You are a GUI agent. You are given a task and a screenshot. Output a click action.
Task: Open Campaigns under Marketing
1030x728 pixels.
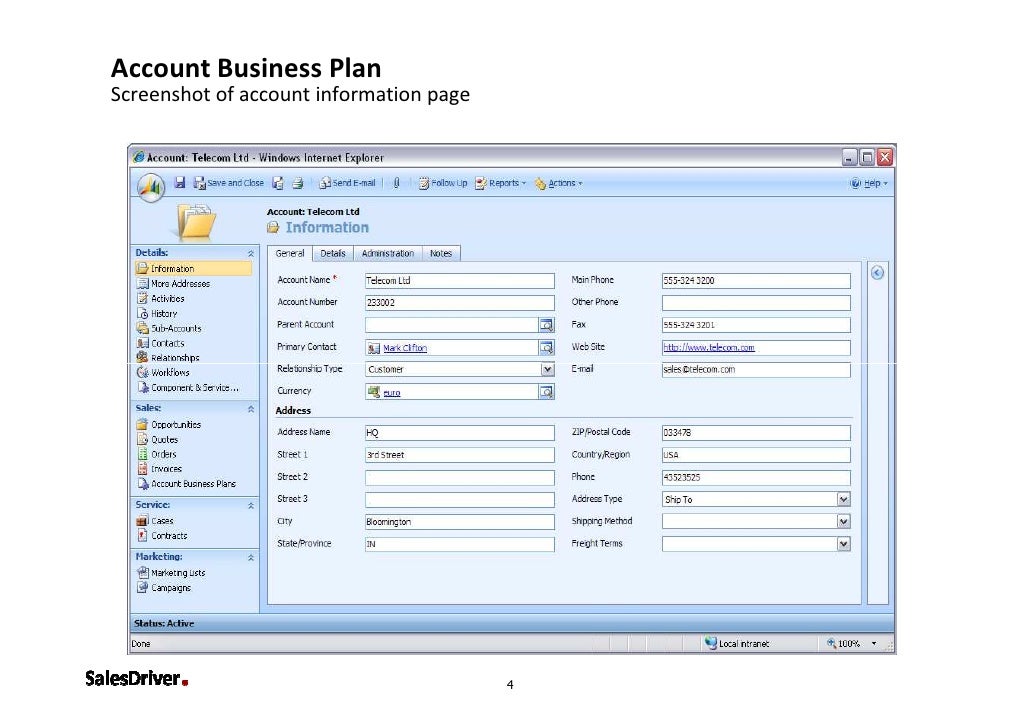tap(164, 588)
